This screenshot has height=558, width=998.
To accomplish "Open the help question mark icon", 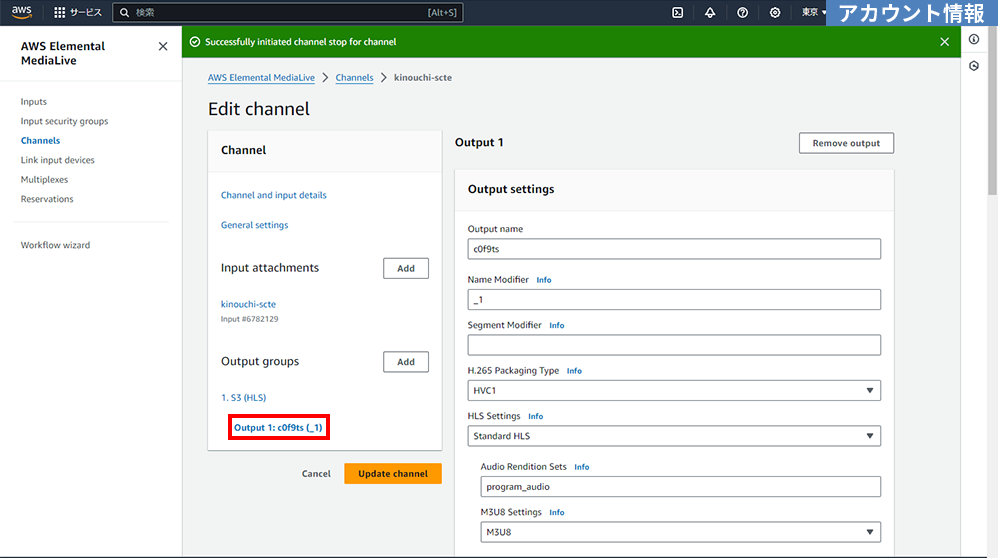I will coord(742,13).
